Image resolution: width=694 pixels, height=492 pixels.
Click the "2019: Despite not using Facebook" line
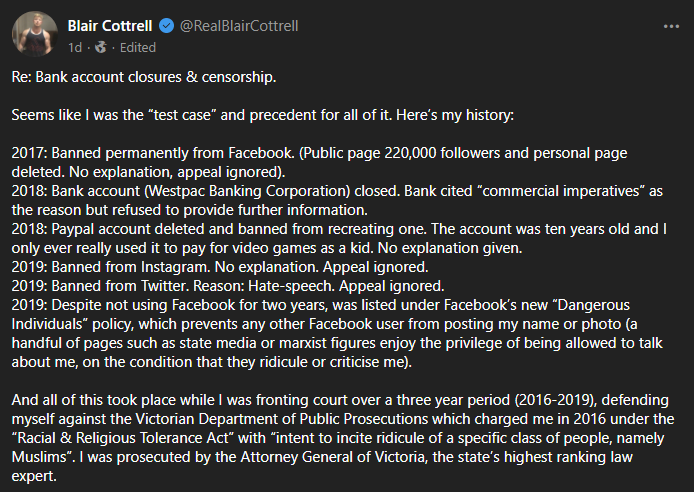[123, 305]
